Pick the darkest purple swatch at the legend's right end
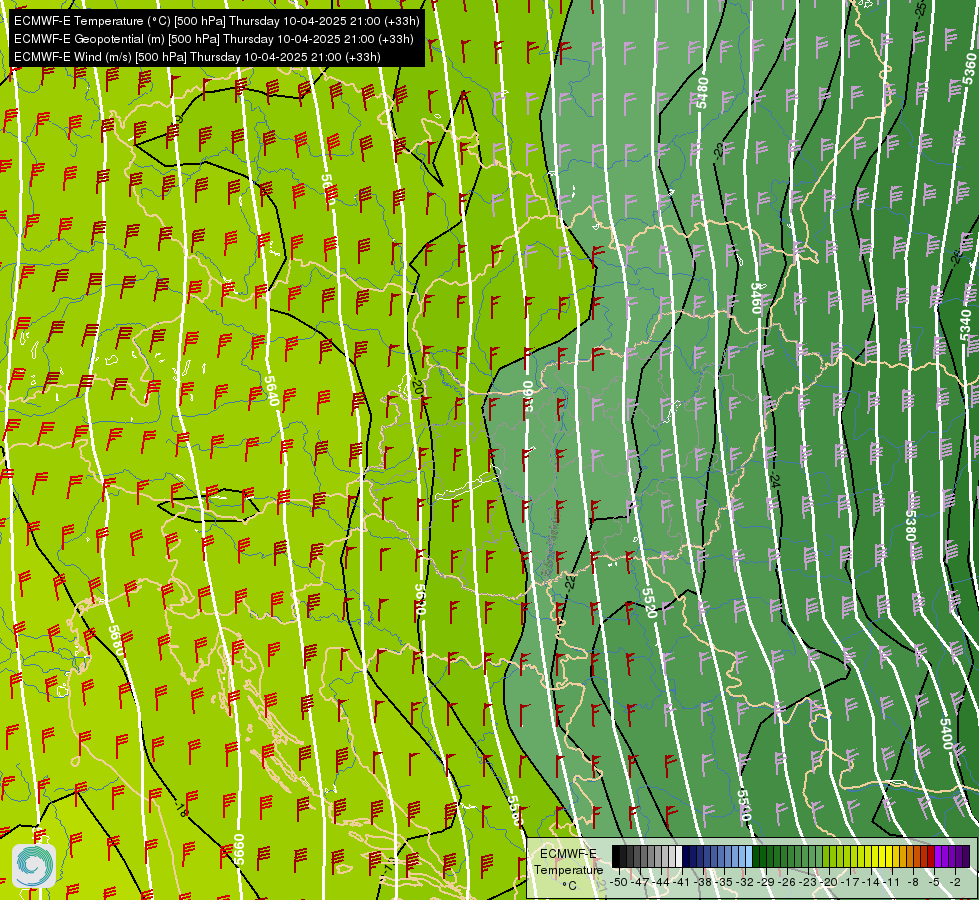 pos(966,856)
